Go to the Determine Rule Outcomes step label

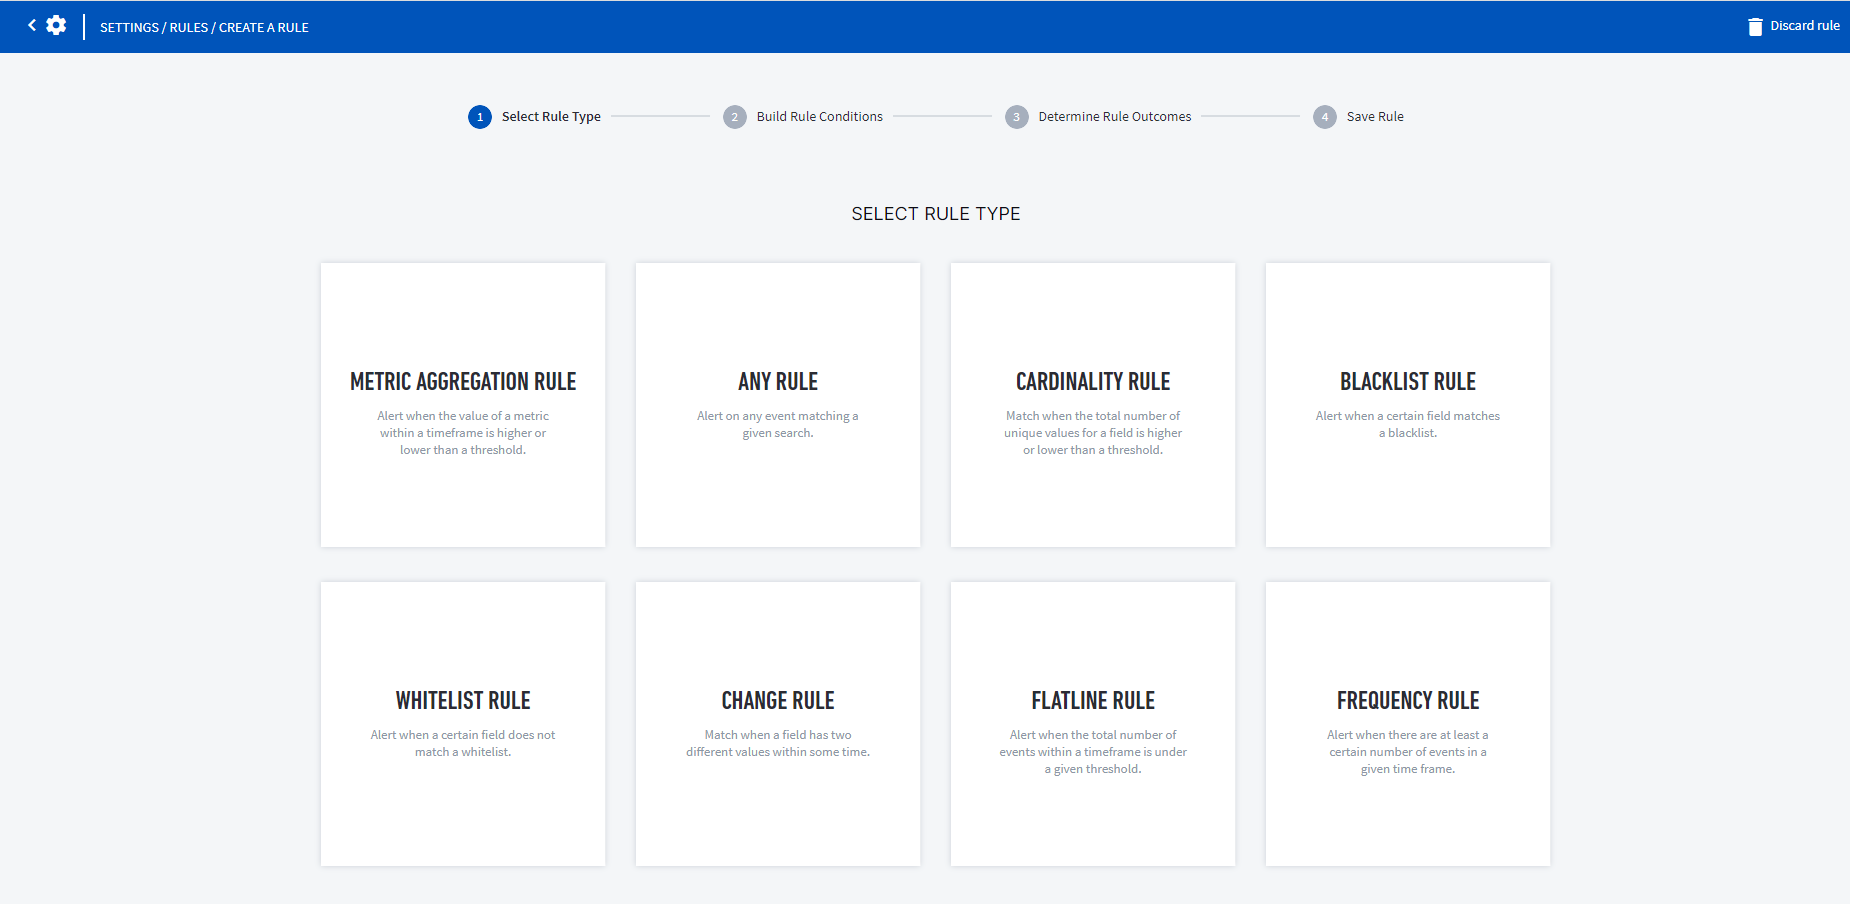pyautogui.click(x=1115, y=117)
